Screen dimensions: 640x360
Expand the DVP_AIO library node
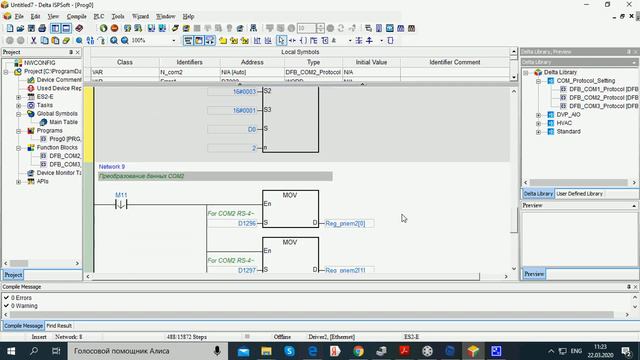click(x=538, y=115)
